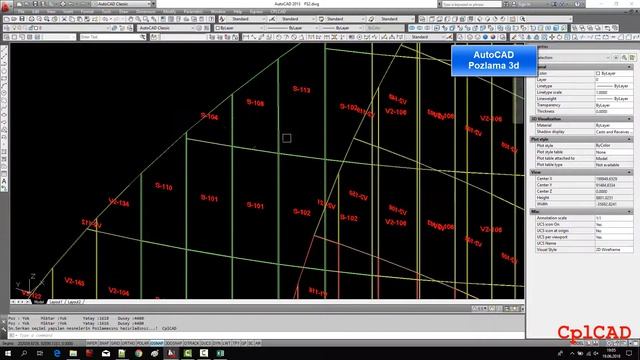
Task: Click the Windows Start button
Action: (8, 353)
